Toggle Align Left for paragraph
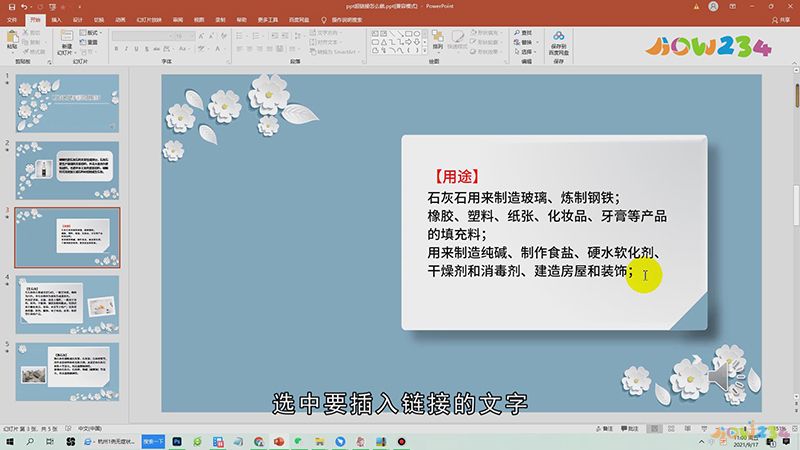 (239, 49)
